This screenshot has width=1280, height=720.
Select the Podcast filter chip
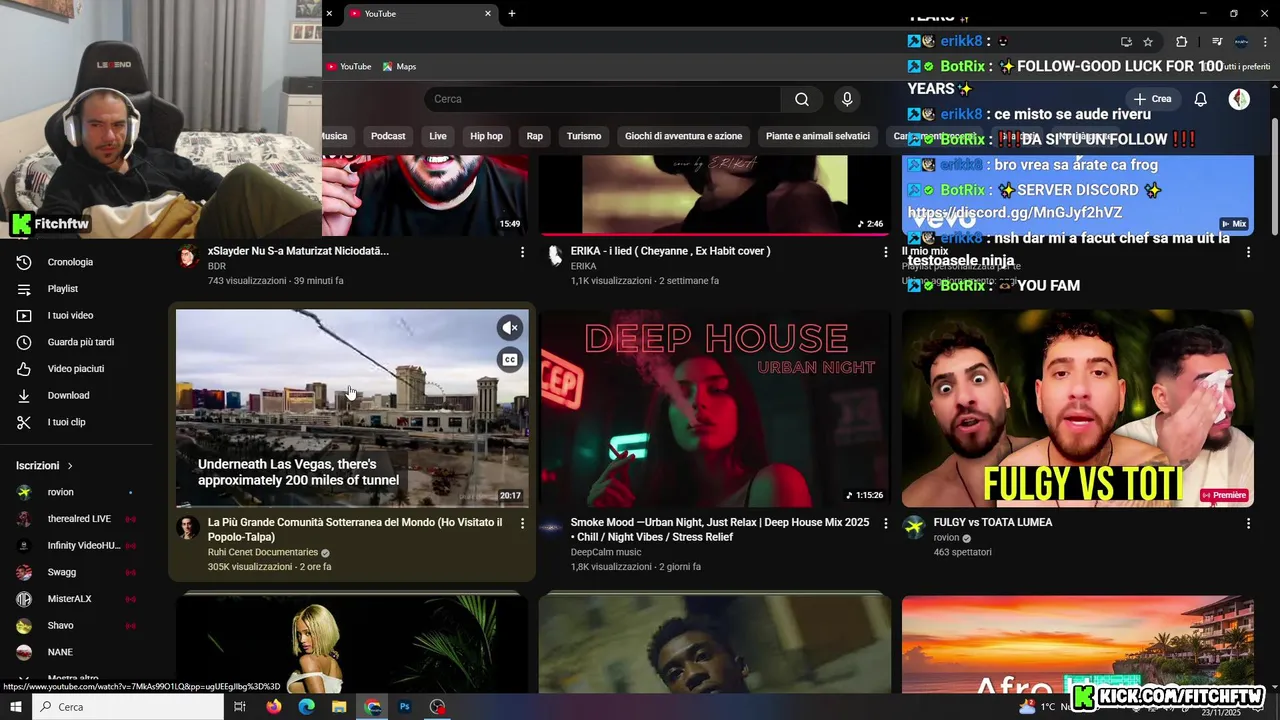[x=388, y=136]
